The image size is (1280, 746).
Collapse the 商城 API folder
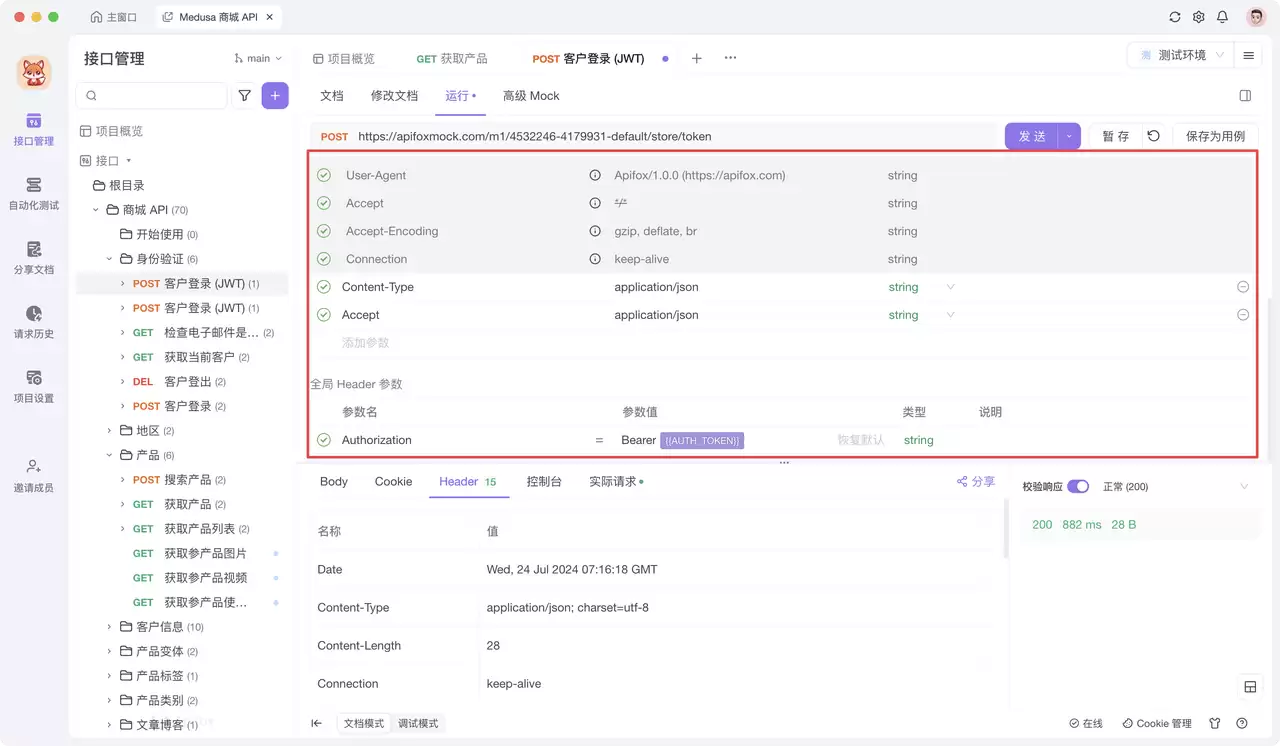click(x=97, y=210)
